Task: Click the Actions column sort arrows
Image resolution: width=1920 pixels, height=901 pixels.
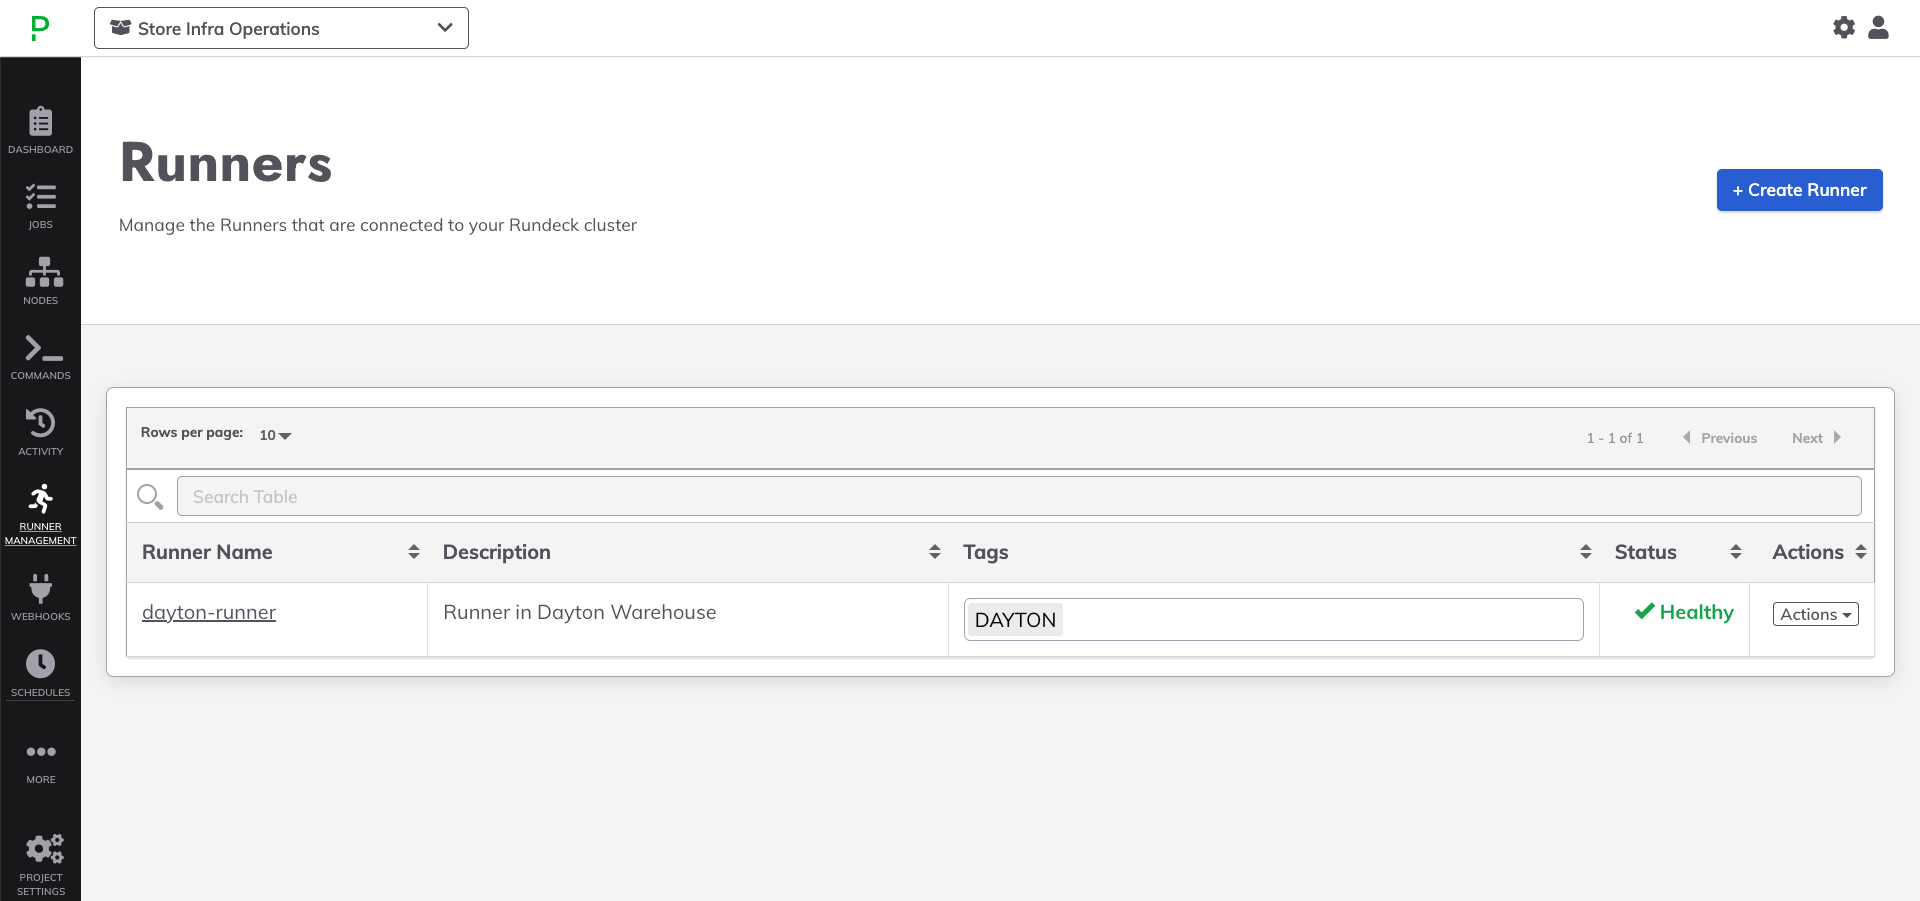Action: [x=1861, y=552]
